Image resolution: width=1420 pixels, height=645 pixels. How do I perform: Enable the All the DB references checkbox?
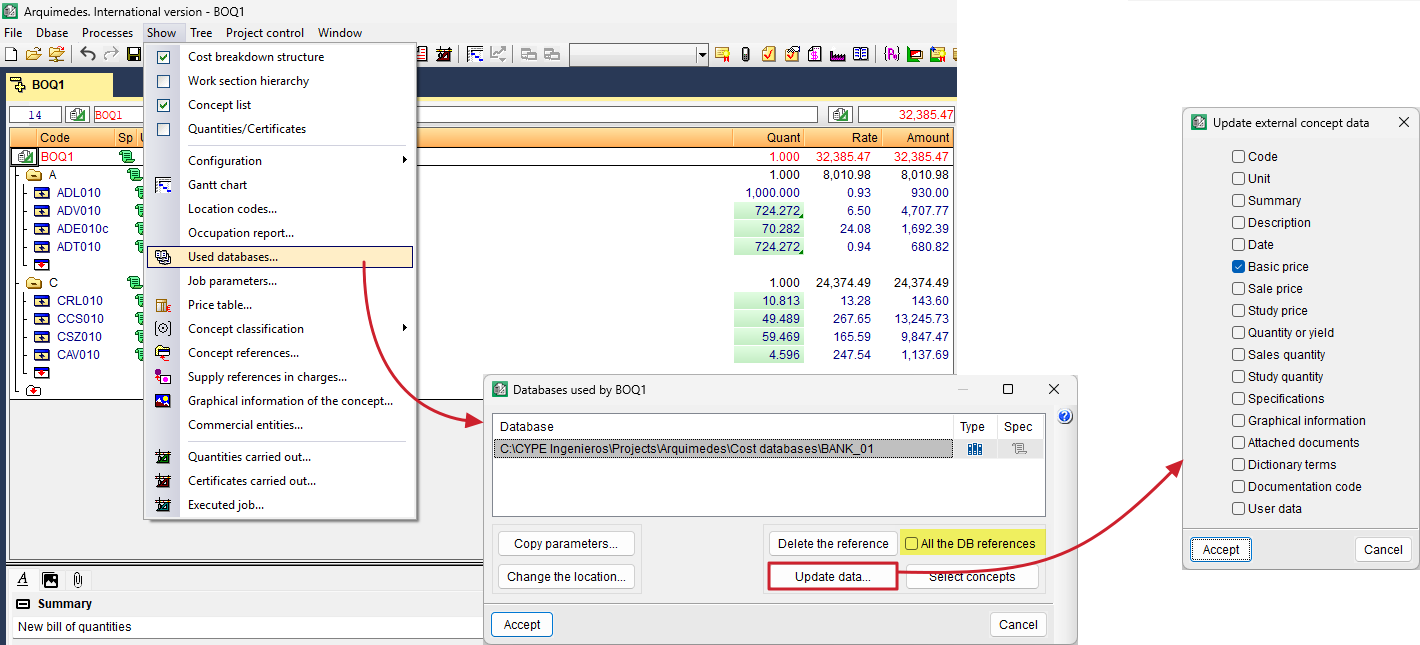[911, 544]
